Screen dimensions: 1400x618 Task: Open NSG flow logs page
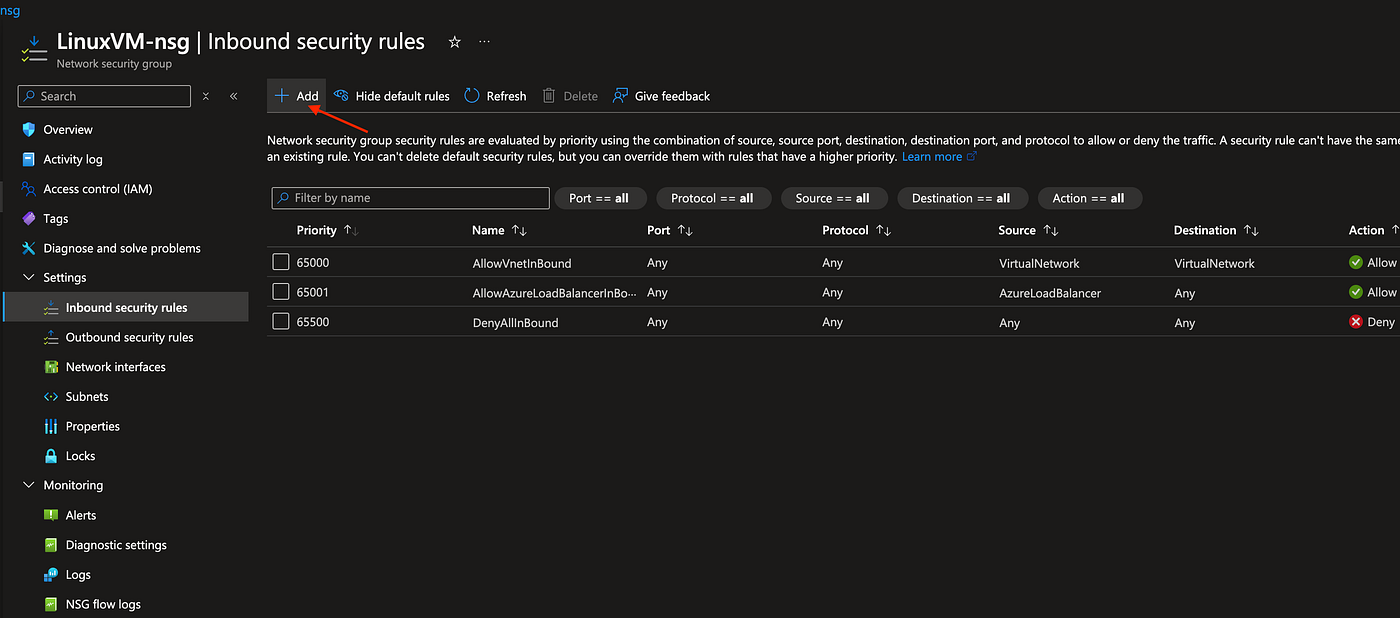(103, 604)
